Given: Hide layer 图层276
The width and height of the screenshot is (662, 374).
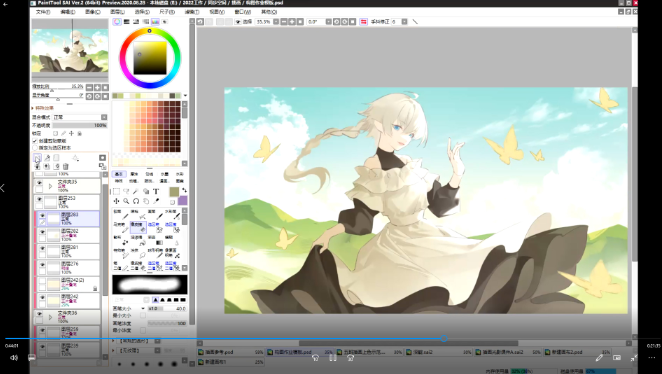Looking at the screenshot, I should coord(42,265).
